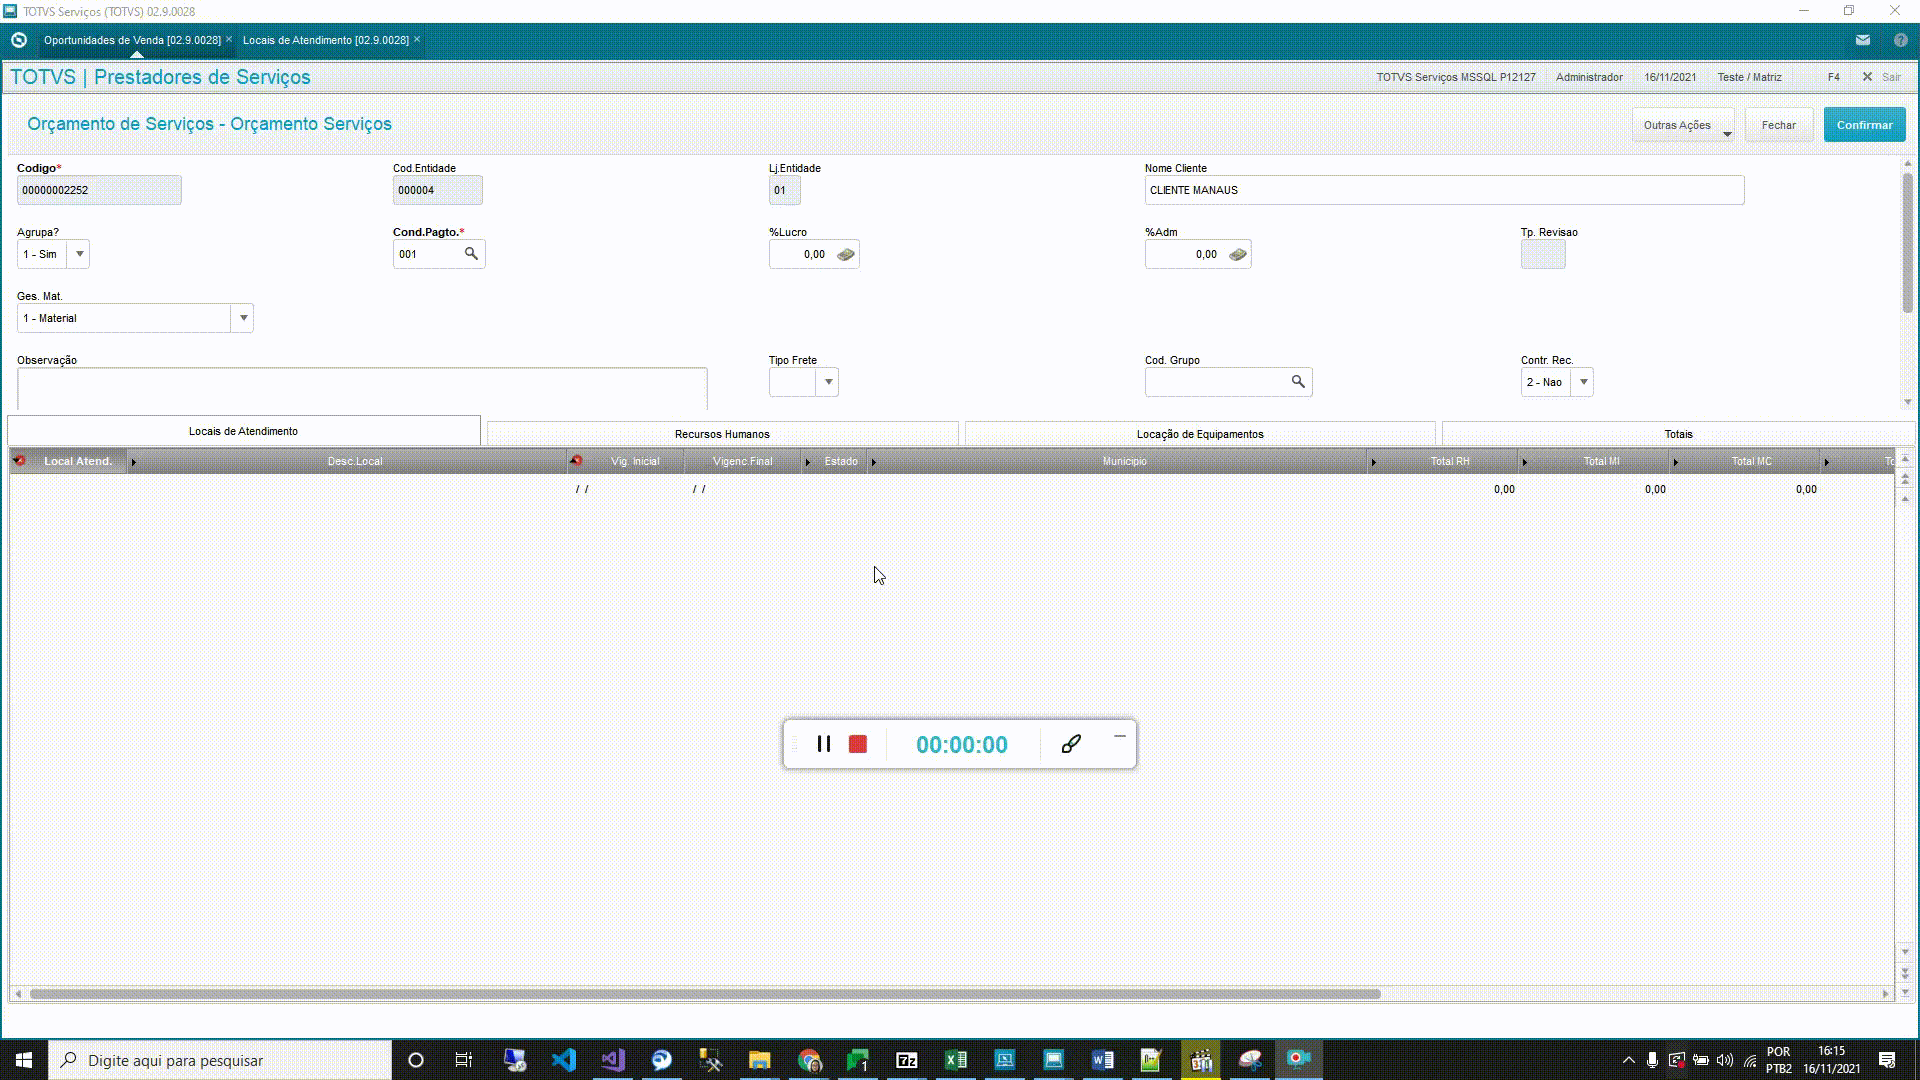Select Oportunidades de Venda window tab
Screen dimensions: 1920x1080
(x=132, y=40)
